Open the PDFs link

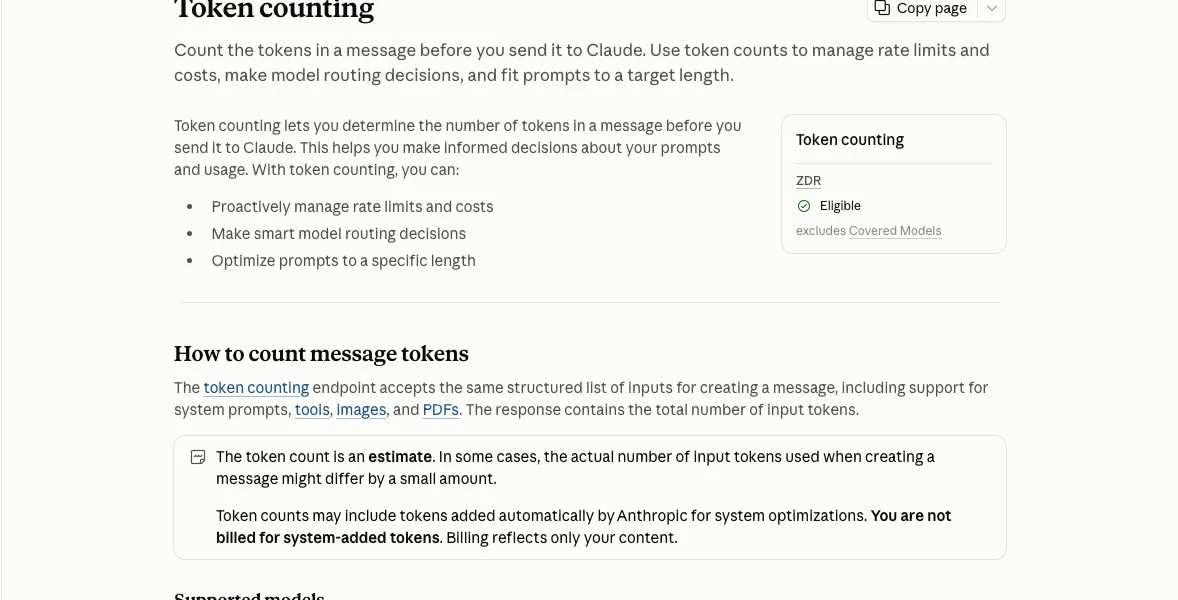pyautogui.click(x=440, y=410)
